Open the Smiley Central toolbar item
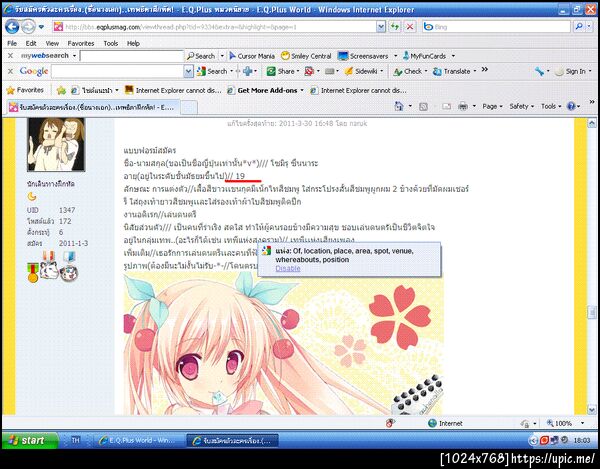Viewport: 600px width, 469px height. (x=306, y=56)
